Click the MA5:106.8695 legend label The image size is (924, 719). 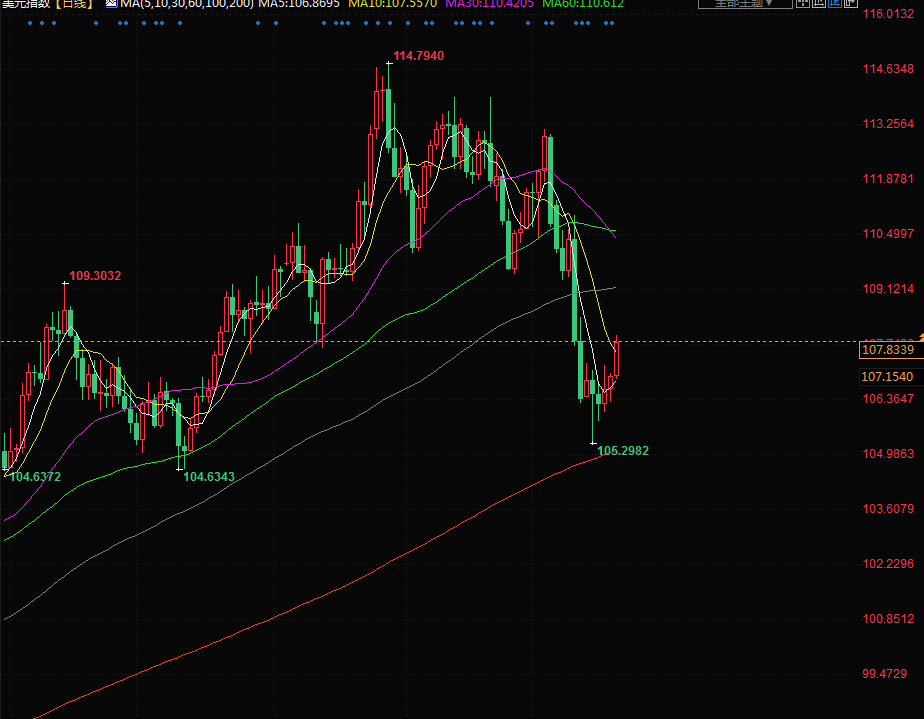point(299,4)
